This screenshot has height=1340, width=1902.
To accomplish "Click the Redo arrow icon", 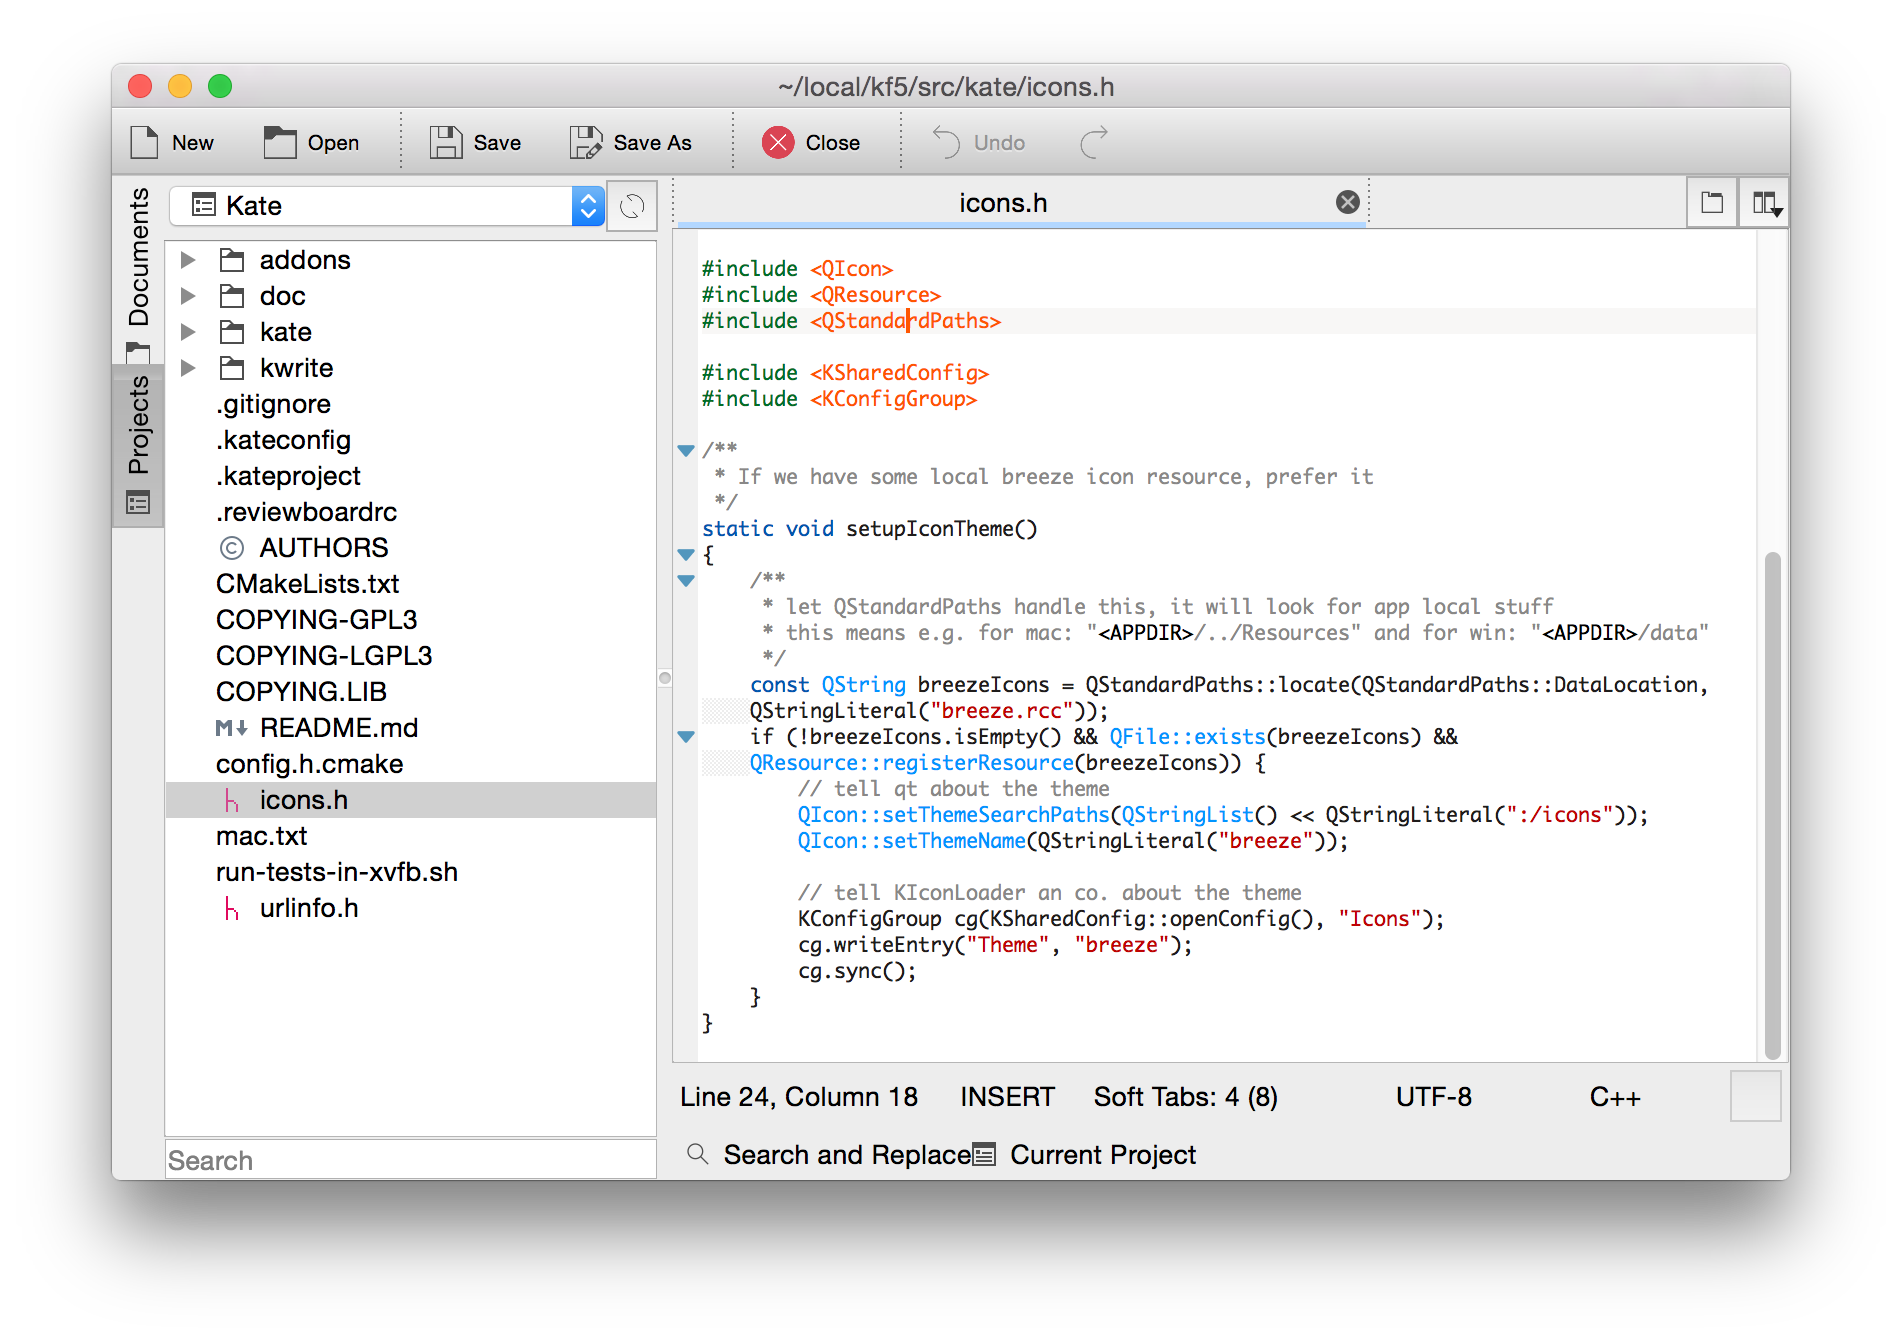I will coord(1094,141).
